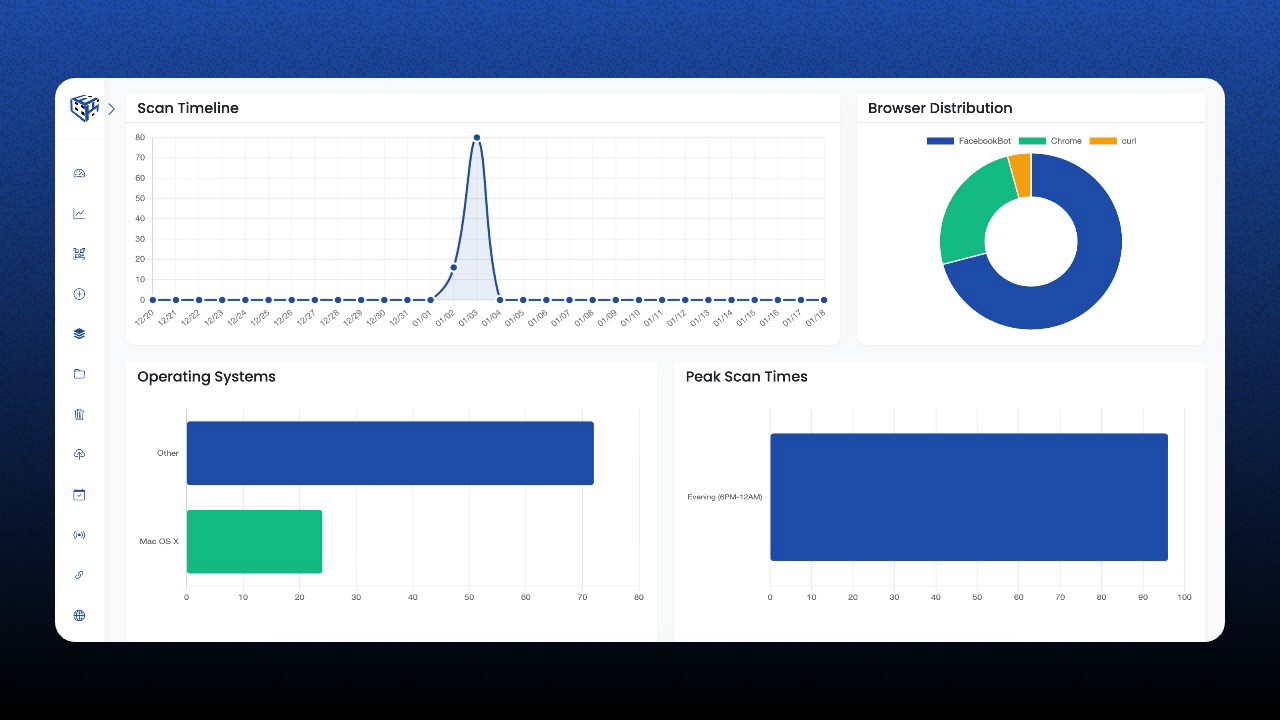Click the Browser Distribution heading
The height and width of the screenshot is (720, 1280).
tap(940, 108)
